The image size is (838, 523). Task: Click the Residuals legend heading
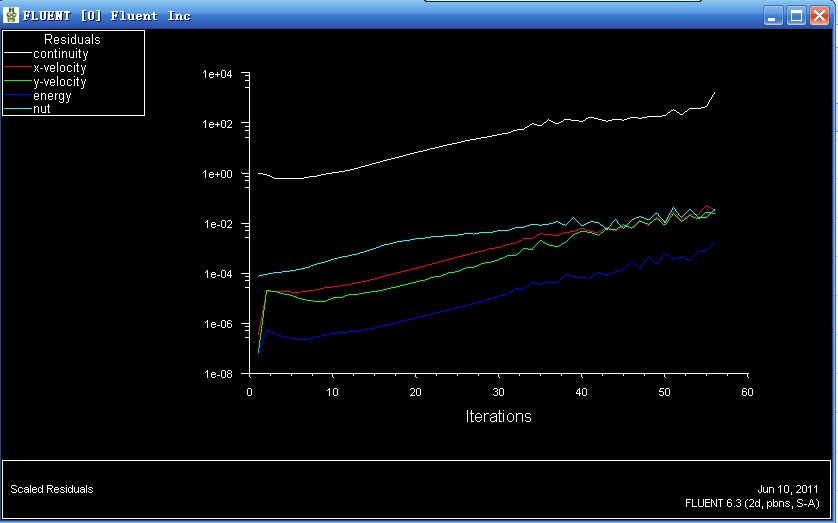[72, 40]
